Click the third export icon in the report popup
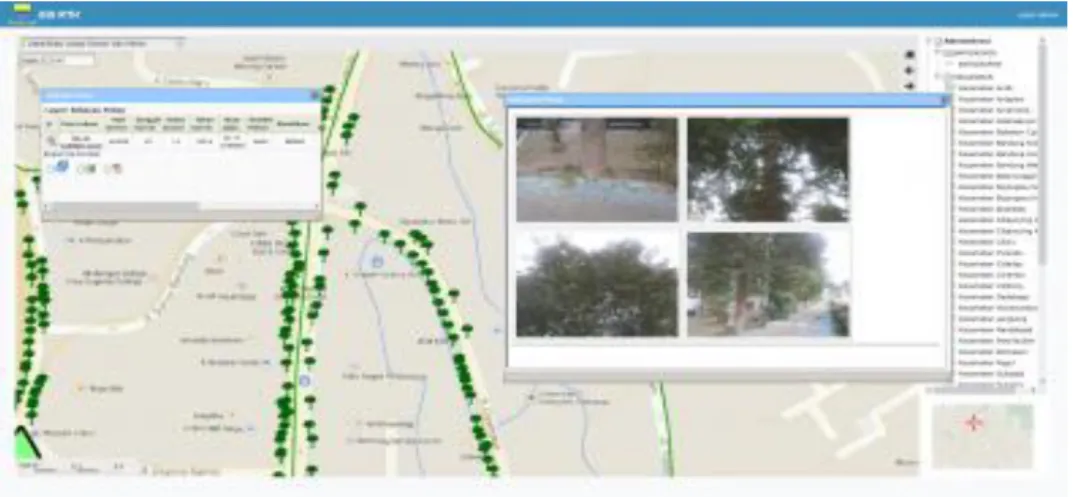This screenshot has width=1073, height=497. (116, 168)
